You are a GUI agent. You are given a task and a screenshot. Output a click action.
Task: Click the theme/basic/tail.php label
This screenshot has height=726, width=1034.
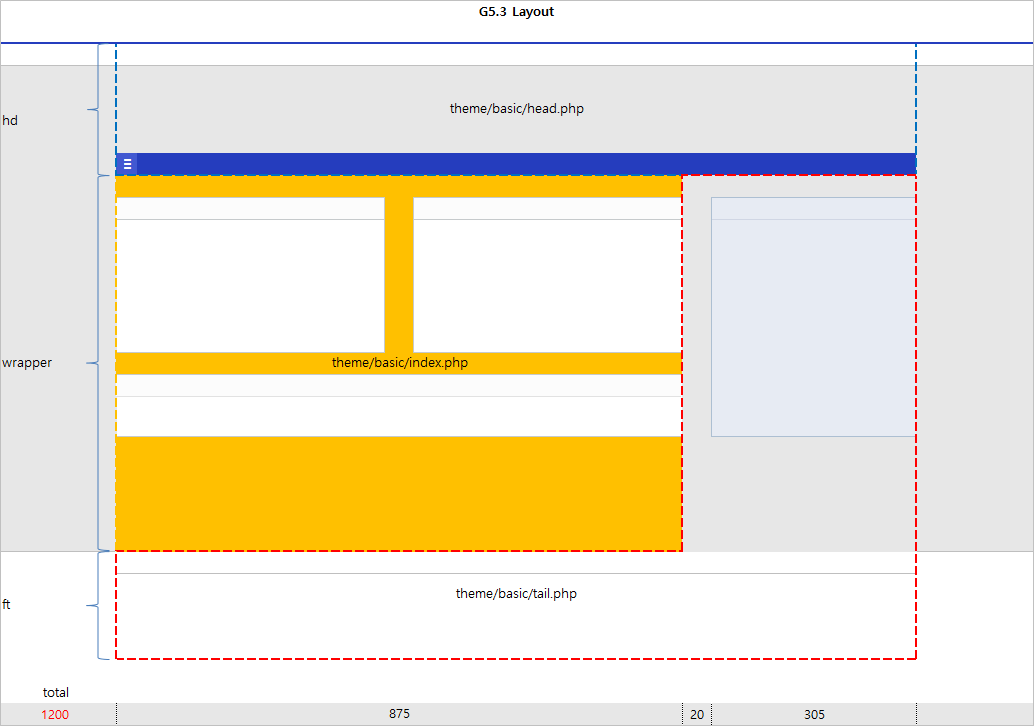coord(516,594)
